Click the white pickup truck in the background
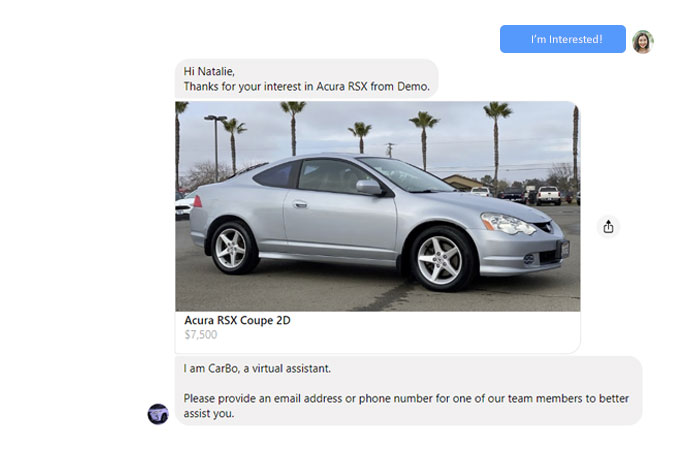 click(548, 195)
